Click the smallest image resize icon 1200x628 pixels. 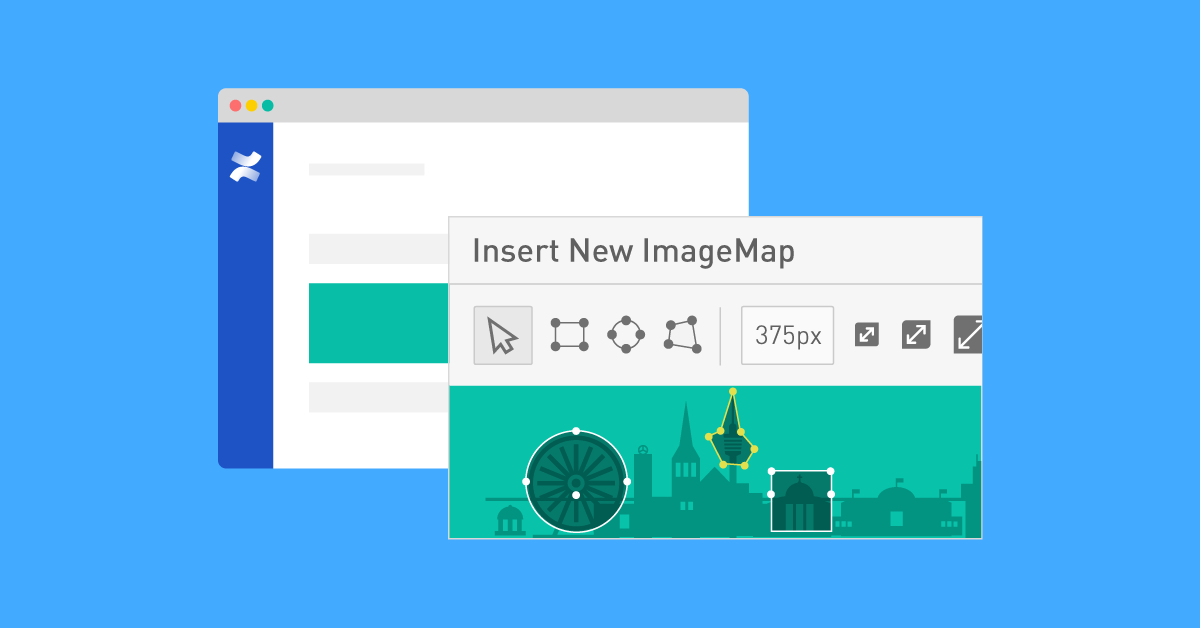(865, 335)
